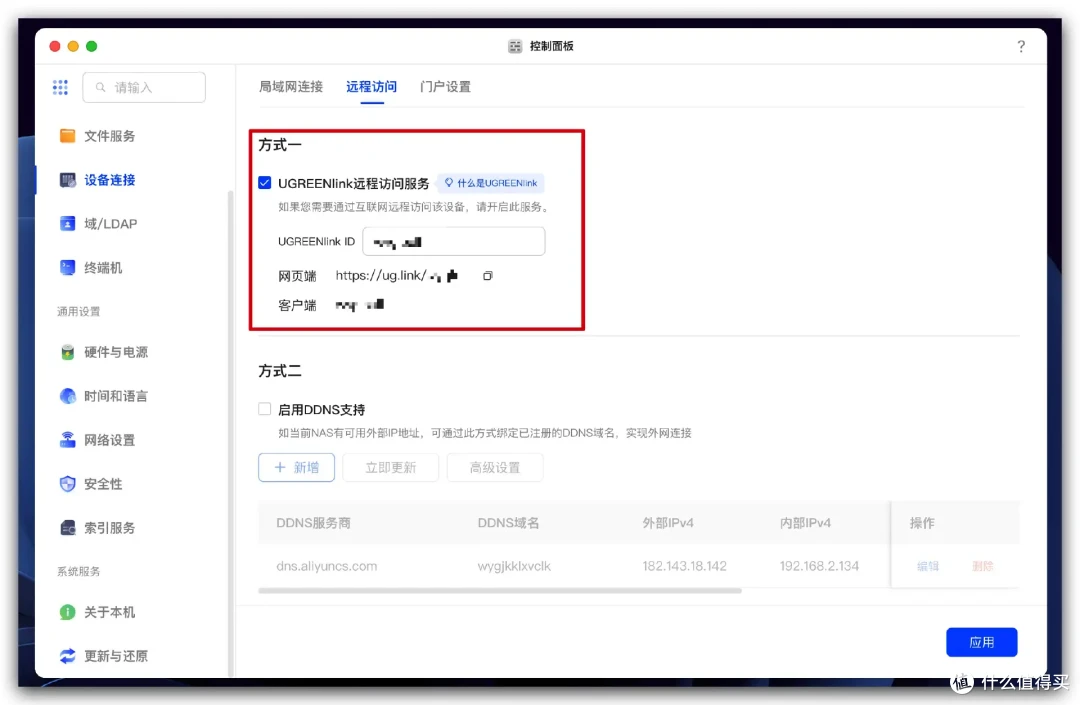Click the wygjkklxvclk domain cell
This screenshot has width=1080, height=705.
(514, 566)
